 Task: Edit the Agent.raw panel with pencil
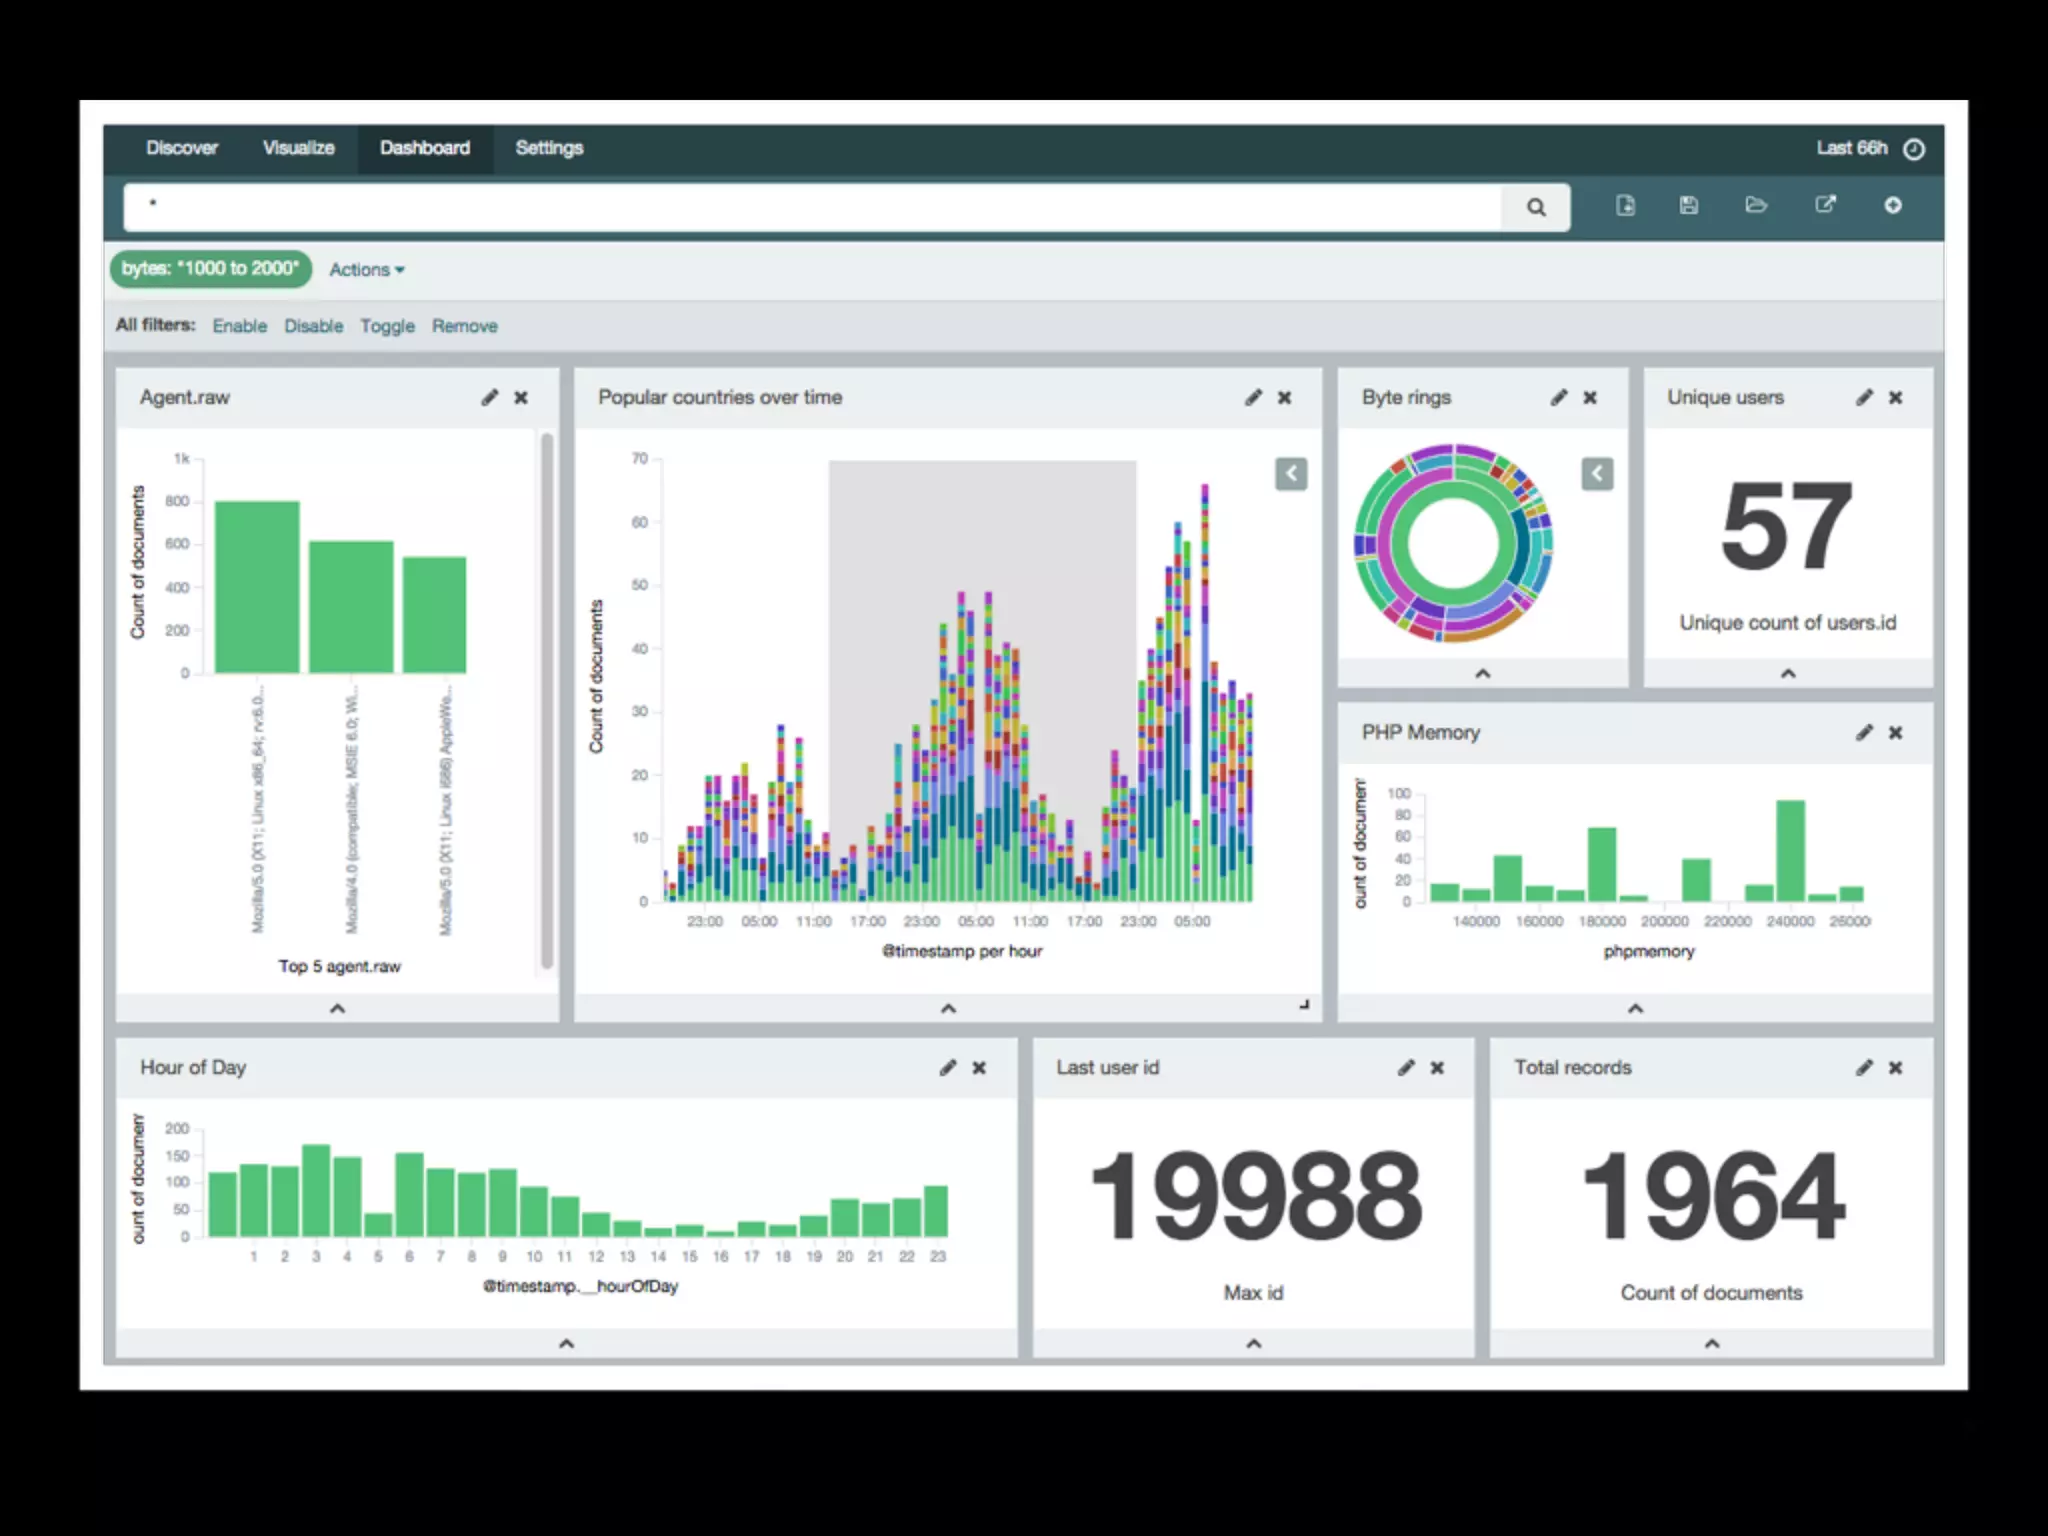click(x=489, y=397)
